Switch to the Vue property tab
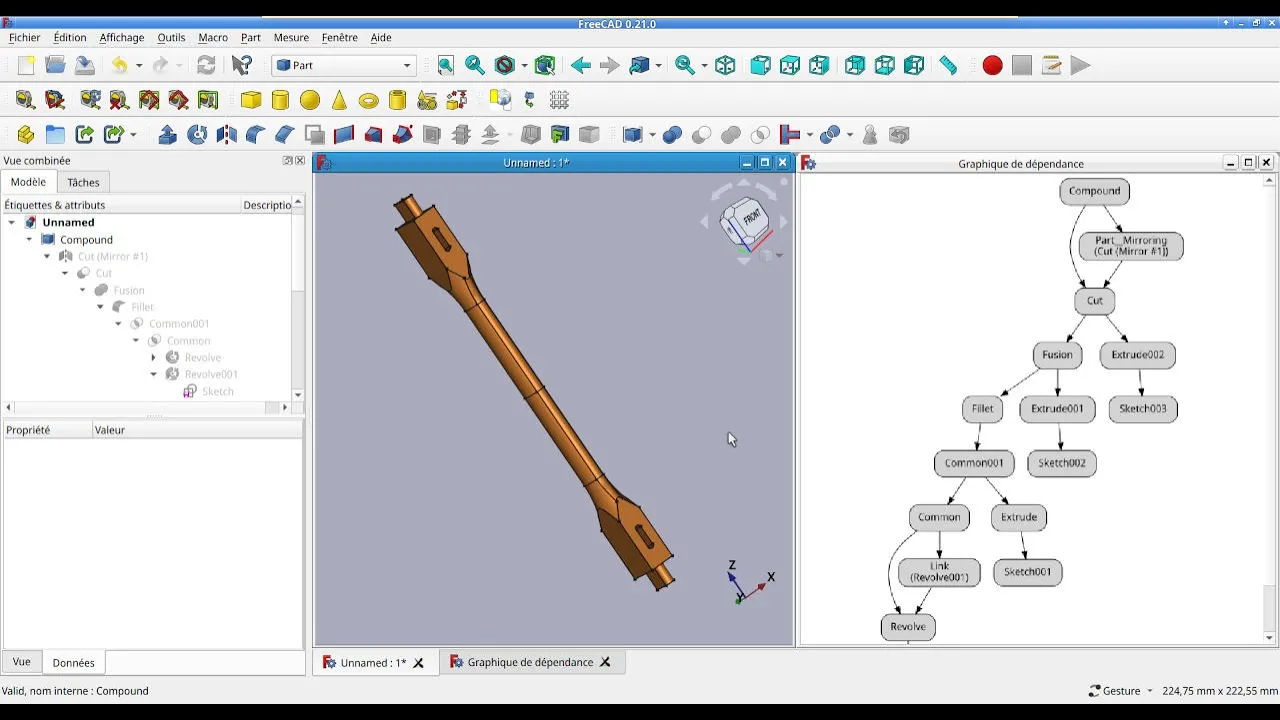 click(x=21, y=662)
